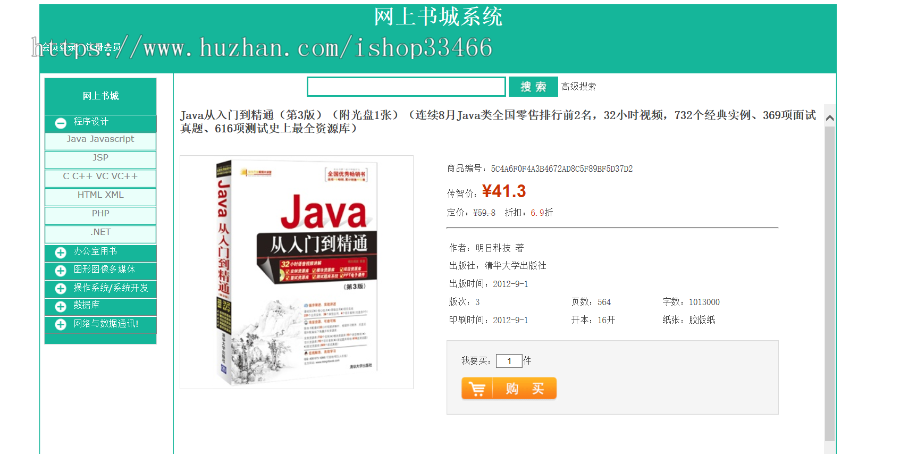Image resolution: width=900 pixels, height=454 pixels.
Task: Expand the 图形图像多媒体 category plus icon
Action: 60,270
